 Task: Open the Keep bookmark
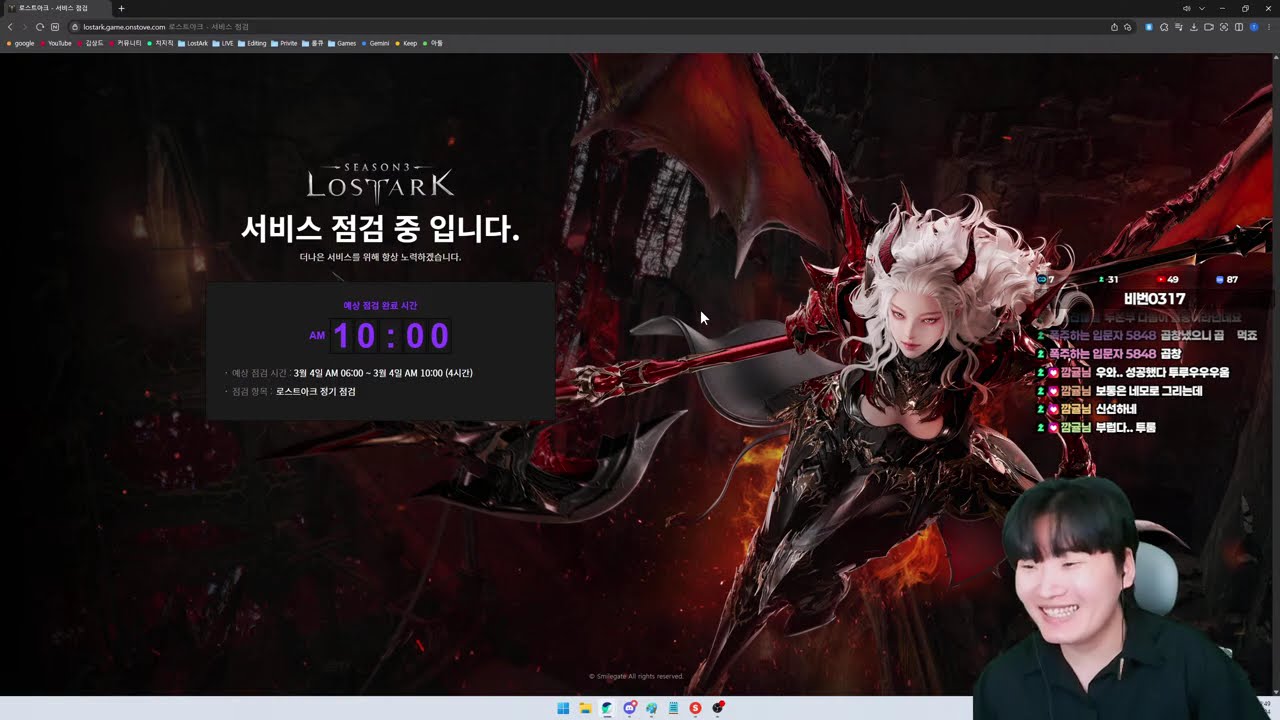[406, 43]
